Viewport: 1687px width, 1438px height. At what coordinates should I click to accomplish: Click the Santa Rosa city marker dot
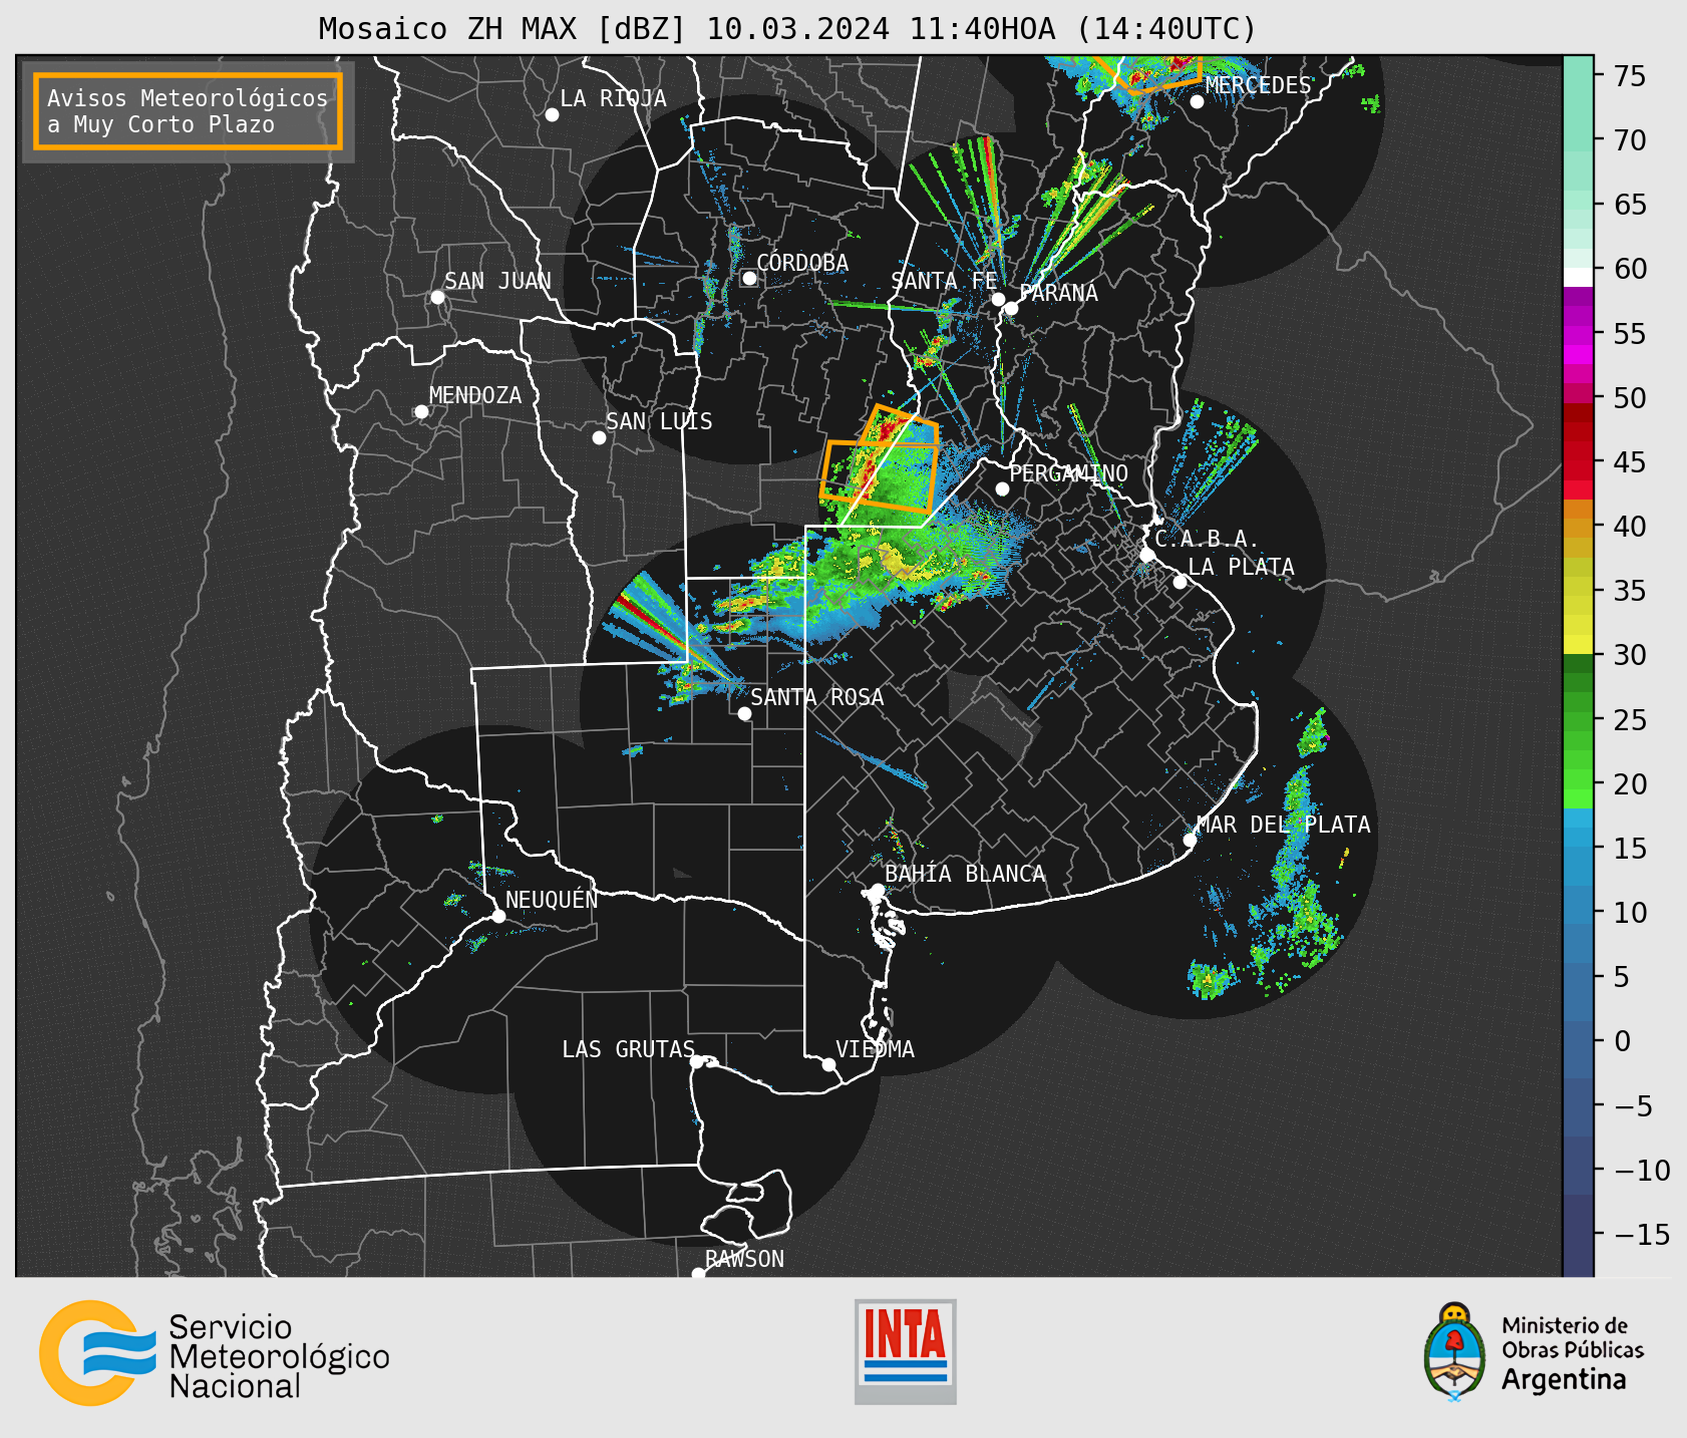744,714
